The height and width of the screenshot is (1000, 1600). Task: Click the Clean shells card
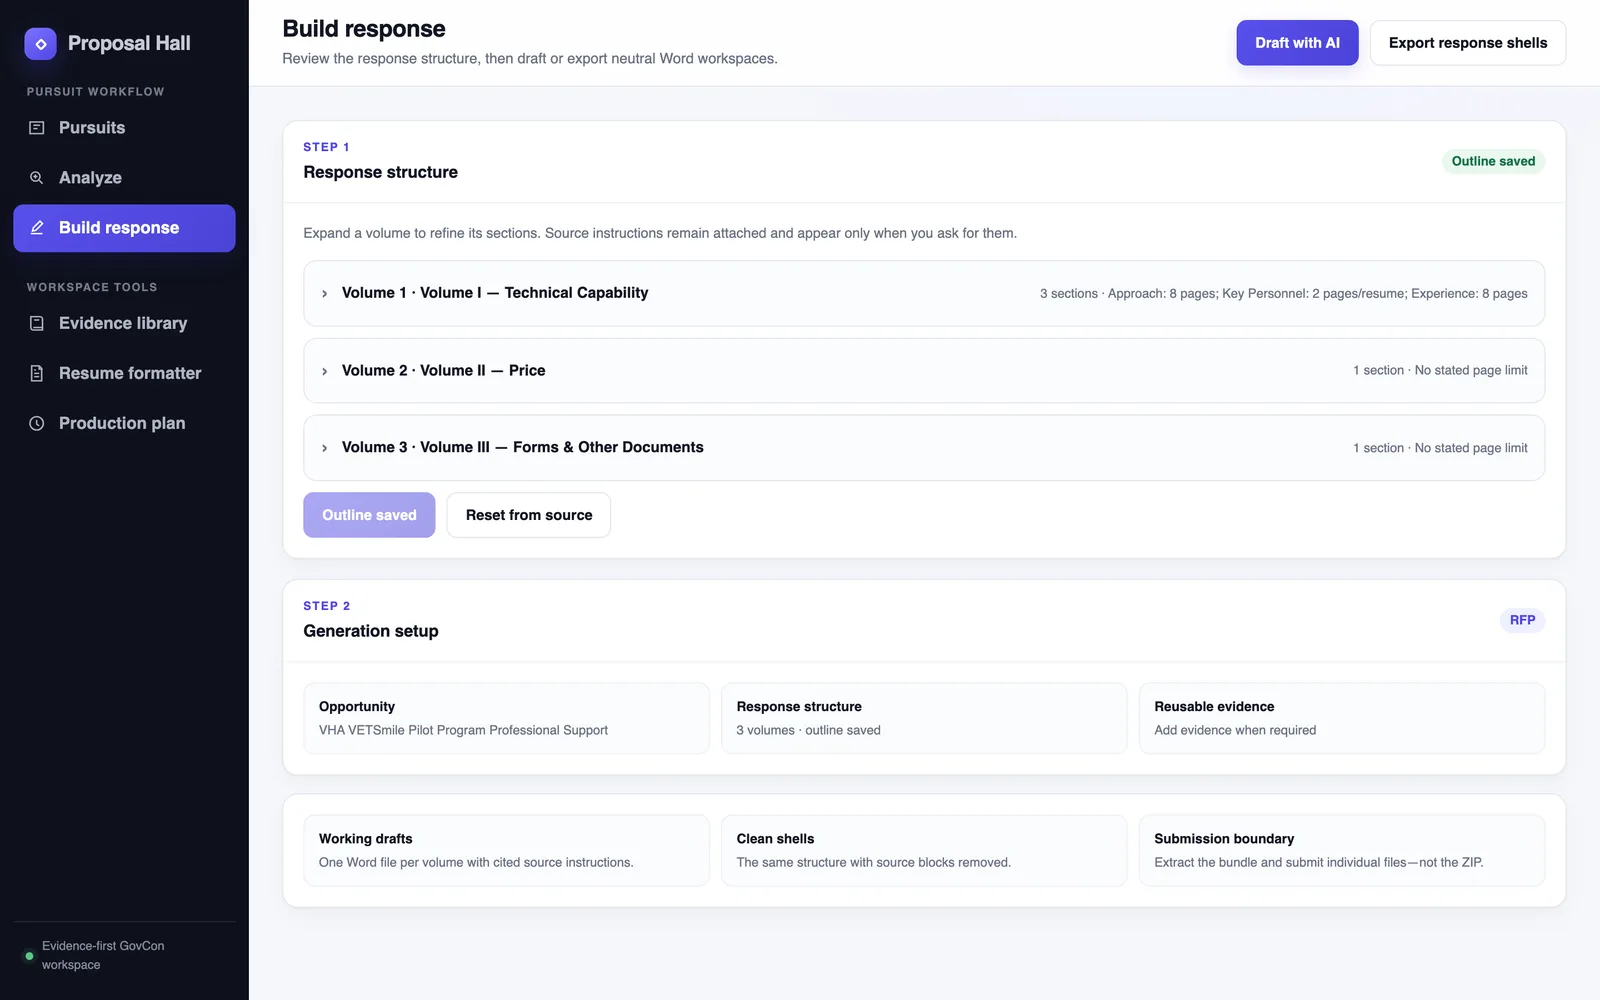pos(924,850)
